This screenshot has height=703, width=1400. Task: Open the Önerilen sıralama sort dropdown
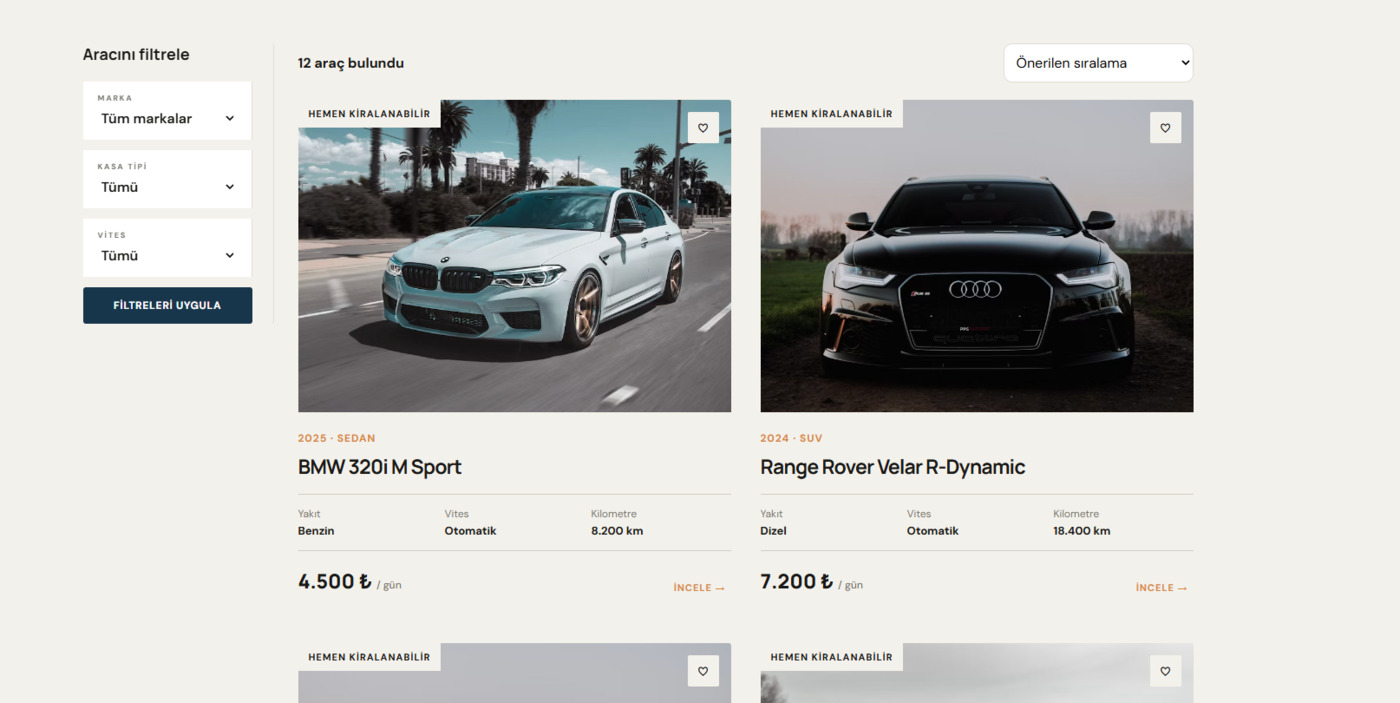[x=1098, y=63]
